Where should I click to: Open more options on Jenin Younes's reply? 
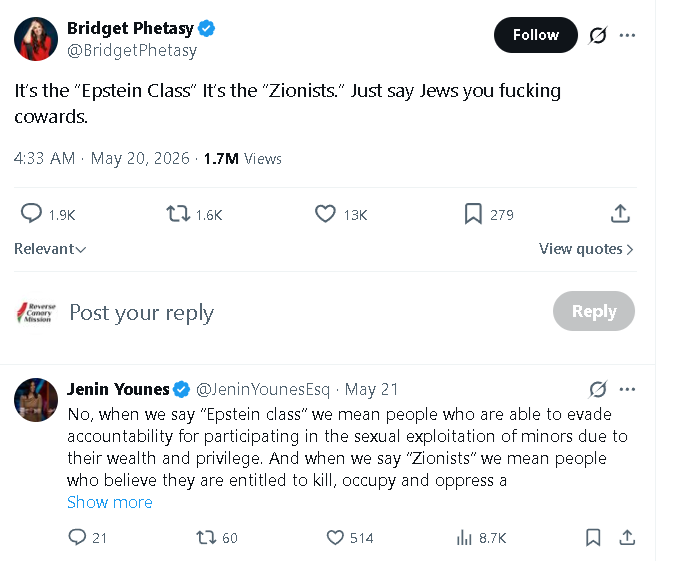[627, 389]
